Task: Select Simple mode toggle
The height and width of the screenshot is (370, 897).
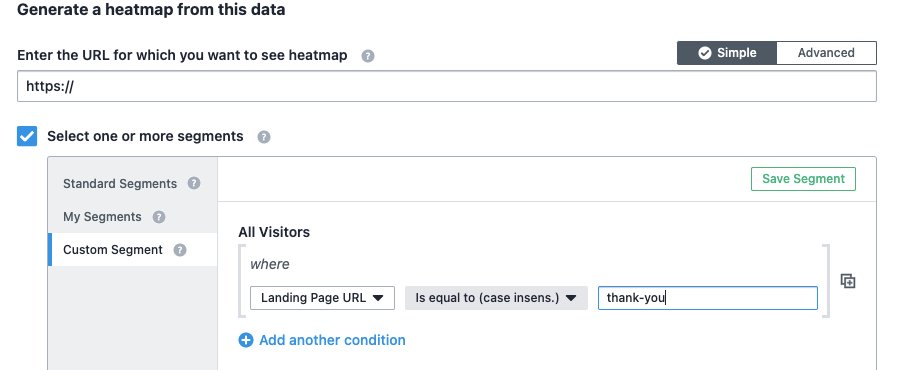Action: coord(727,53)
